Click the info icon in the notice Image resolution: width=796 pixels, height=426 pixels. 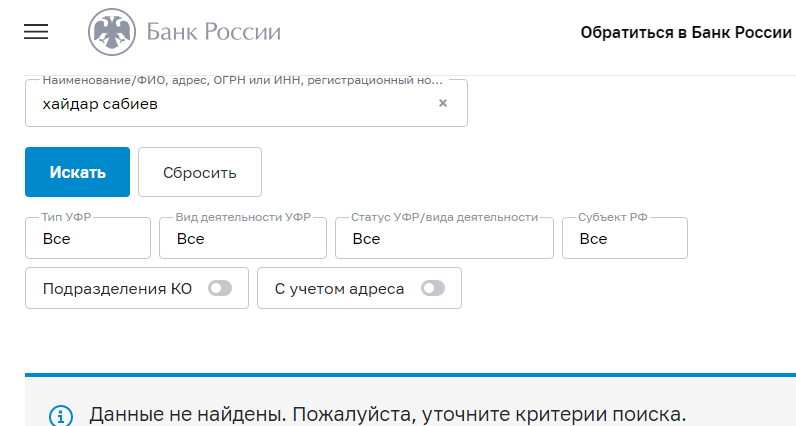tap(61, 415)
